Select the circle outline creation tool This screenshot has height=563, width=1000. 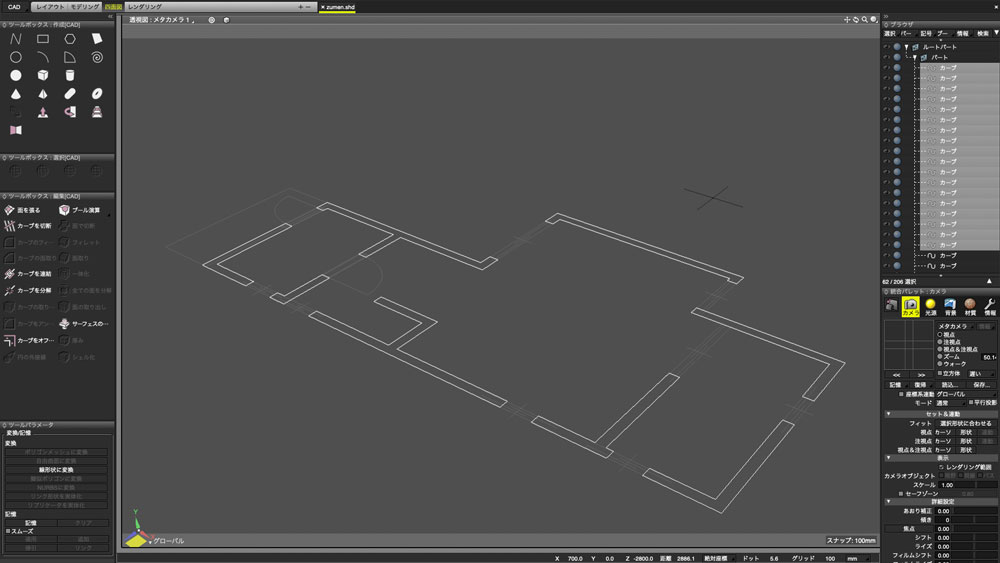pos(16,57)
